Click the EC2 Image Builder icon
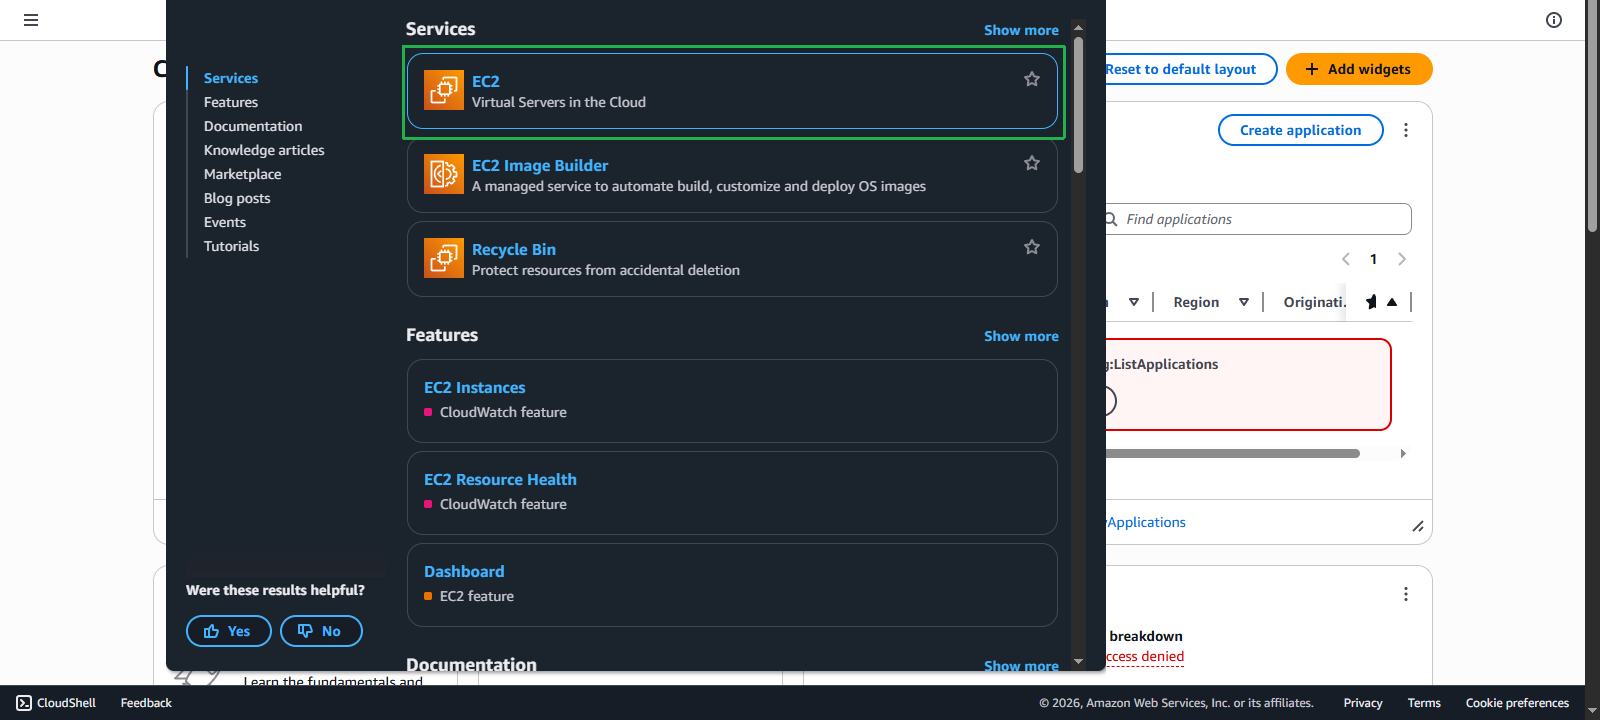This screenshot has width=1600, height=720. (443, 174)
